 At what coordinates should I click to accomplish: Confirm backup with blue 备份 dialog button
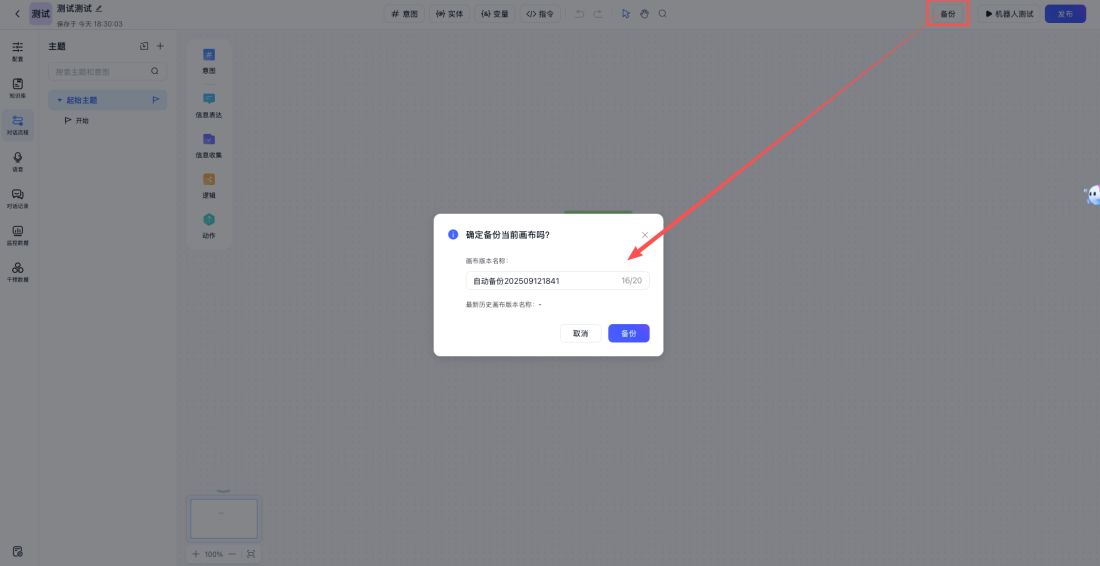629,333
